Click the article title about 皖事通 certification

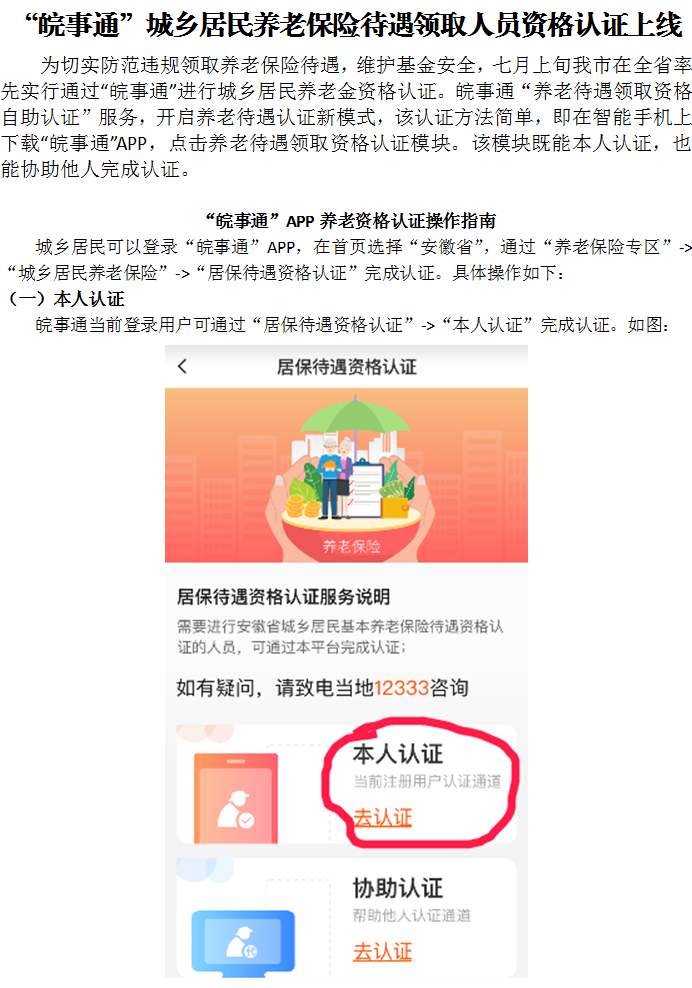coord(353,25)
